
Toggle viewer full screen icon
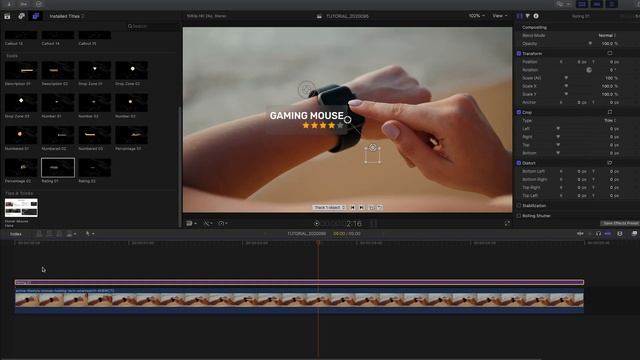(507, 223)
